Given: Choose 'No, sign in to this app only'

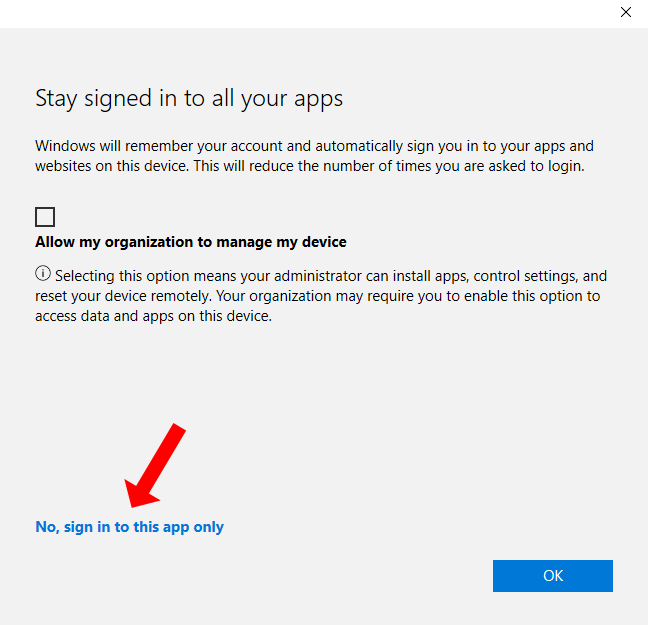Looking at the screenshot, I should tap(129, 527).
